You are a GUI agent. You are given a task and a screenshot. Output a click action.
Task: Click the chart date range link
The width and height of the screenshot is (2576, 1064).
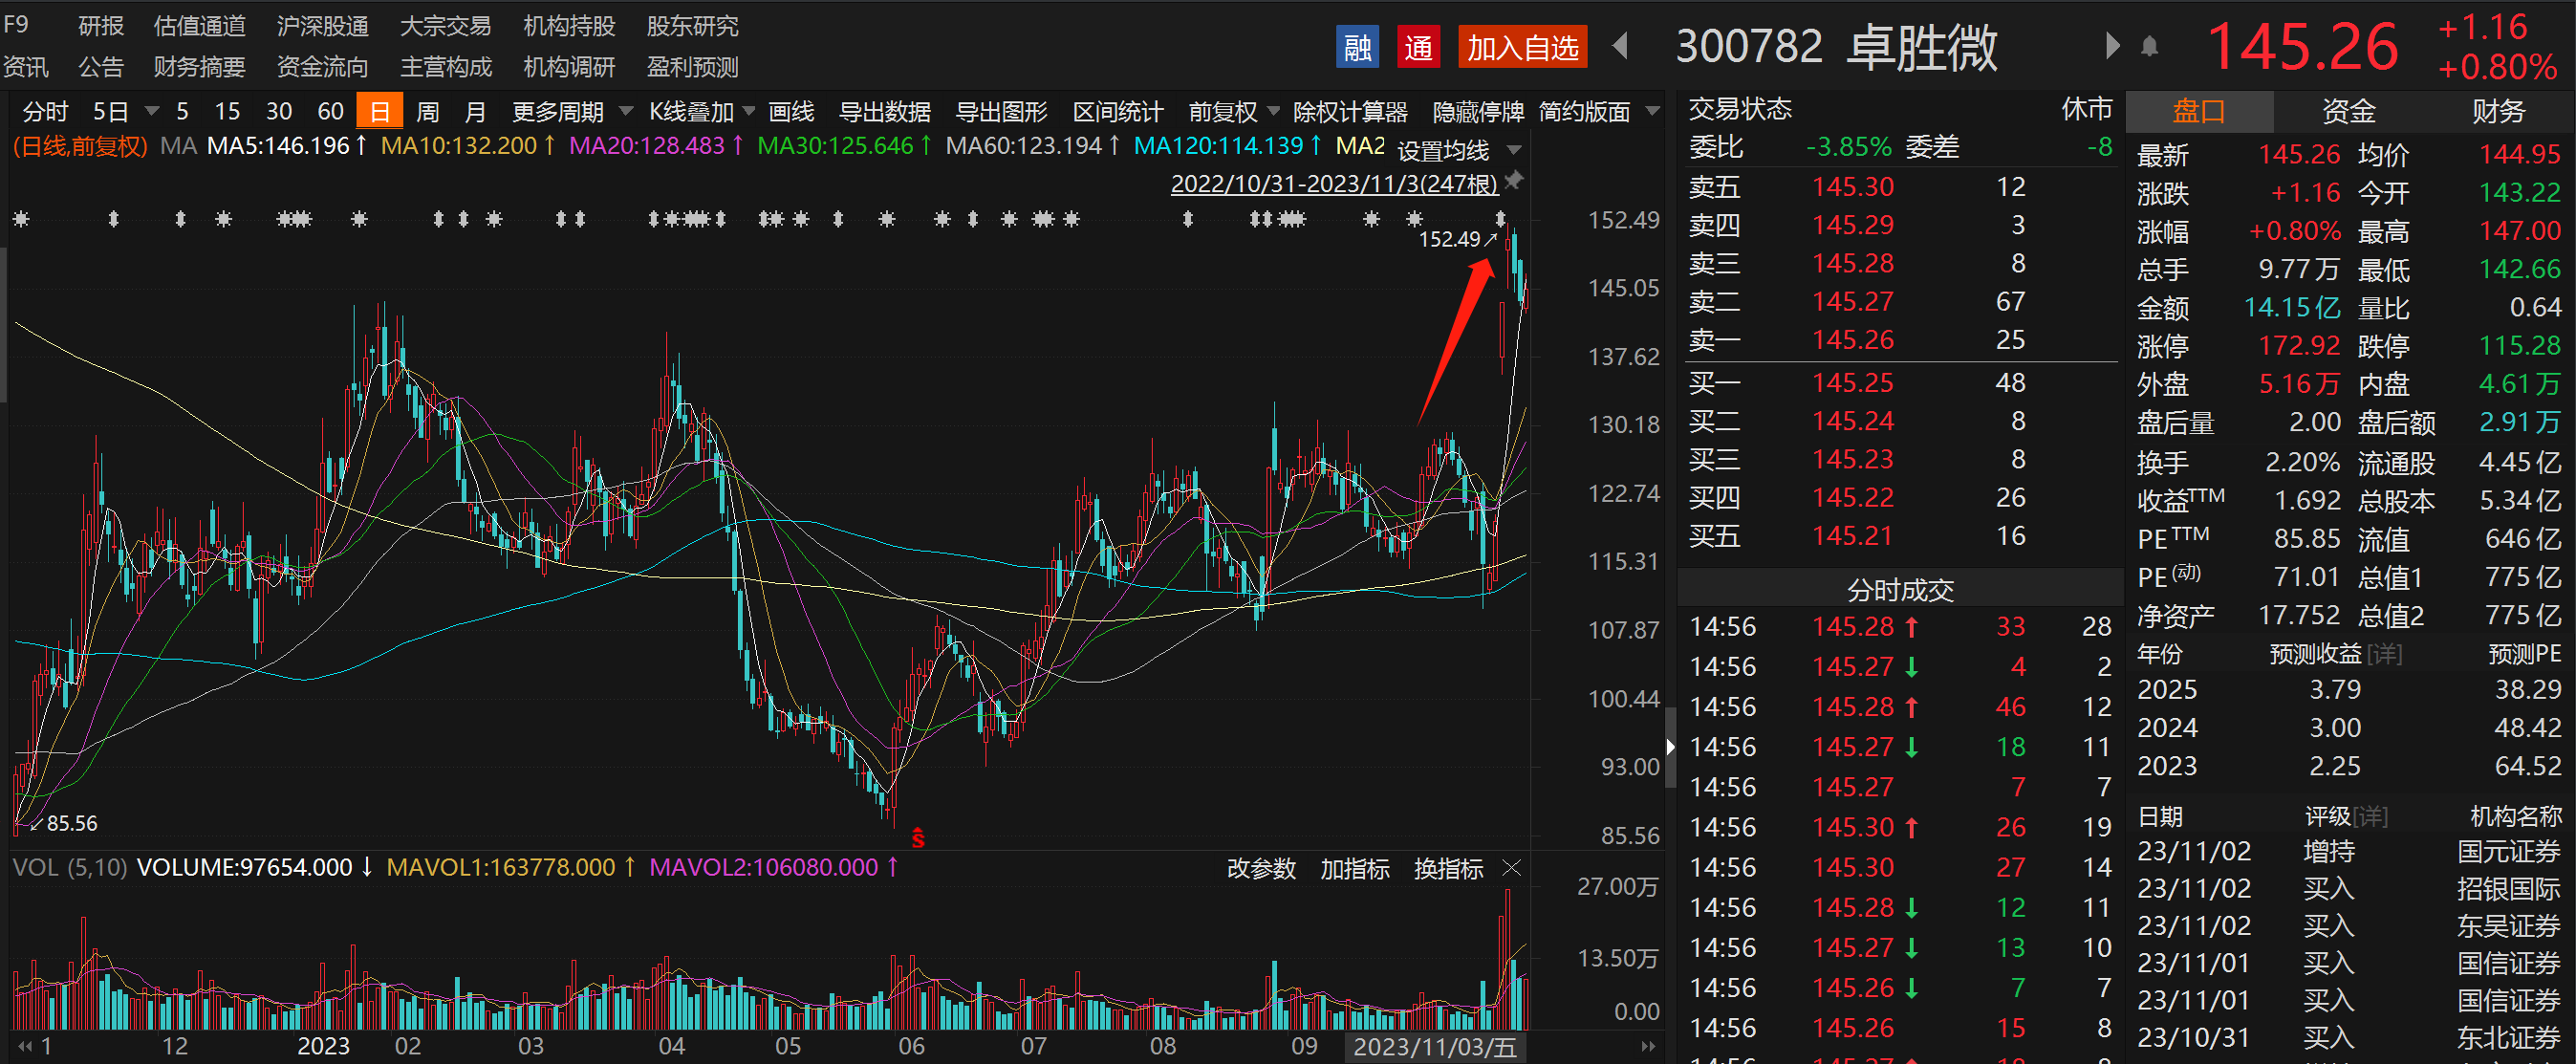click(x=1333, y=184)
